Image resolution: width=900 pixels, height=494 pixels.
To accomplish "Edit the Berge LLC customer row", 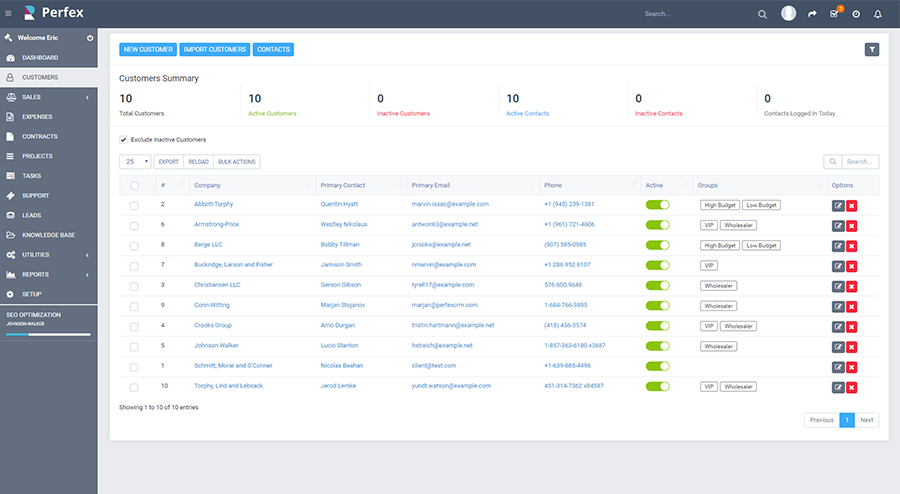I will [x=838, y=245].
